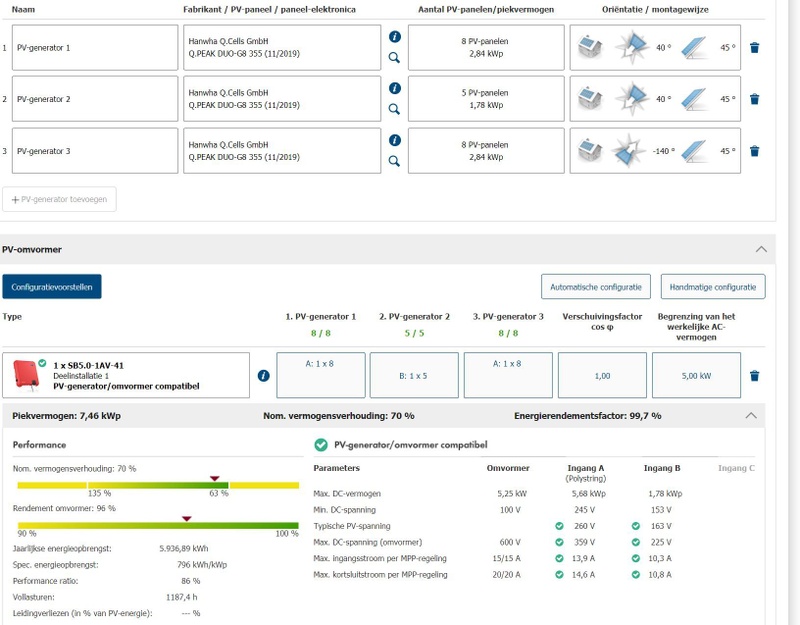The width and height of the screenshot is (800, 625).
Task: Click the Rendement omvormer indicator bar
Action: [x=158, y=525]
